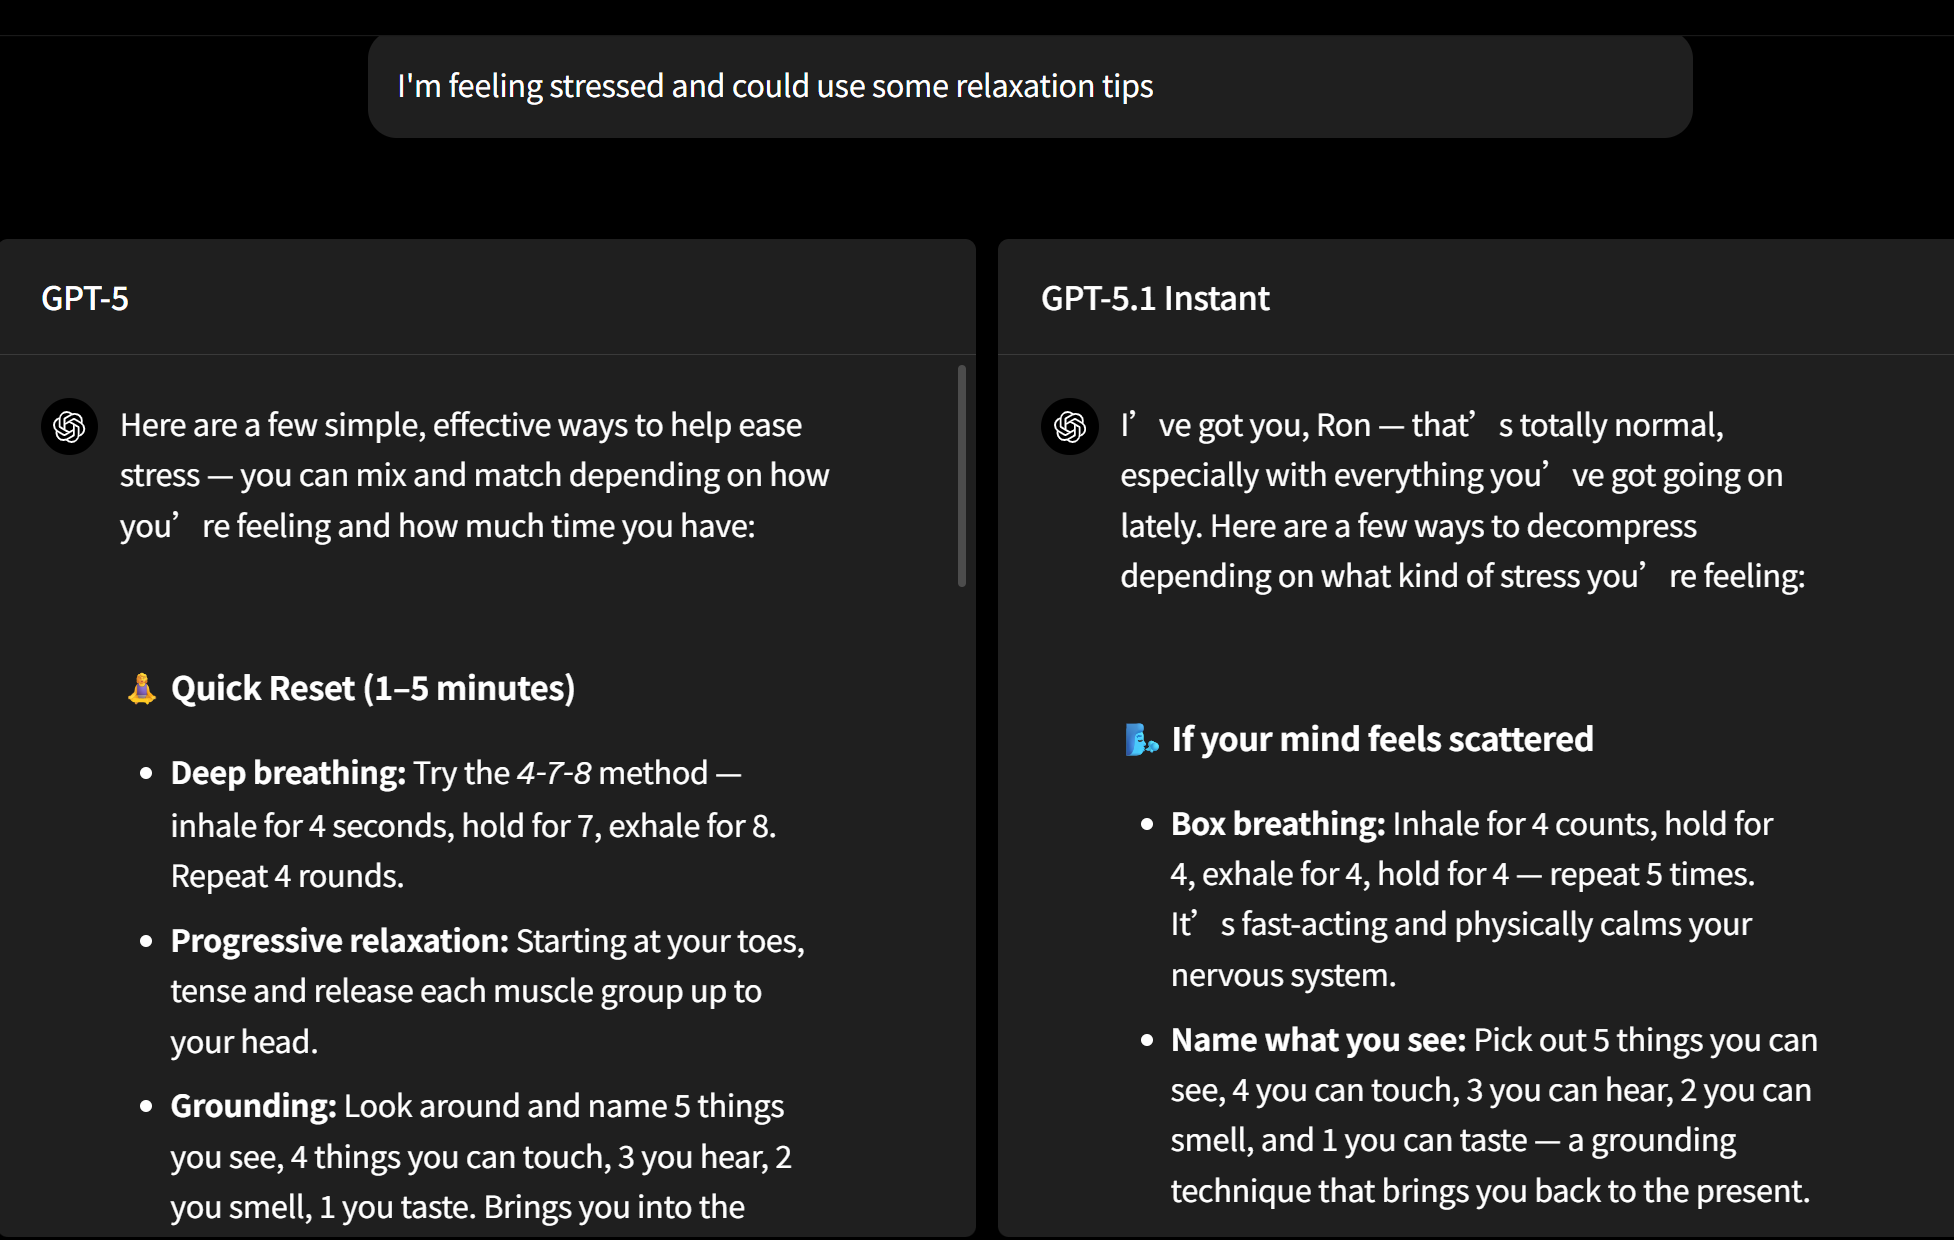
Task: Click the 'Quick Reset (1–5 minutes)' heading
Action: click(x=373, y=689)
